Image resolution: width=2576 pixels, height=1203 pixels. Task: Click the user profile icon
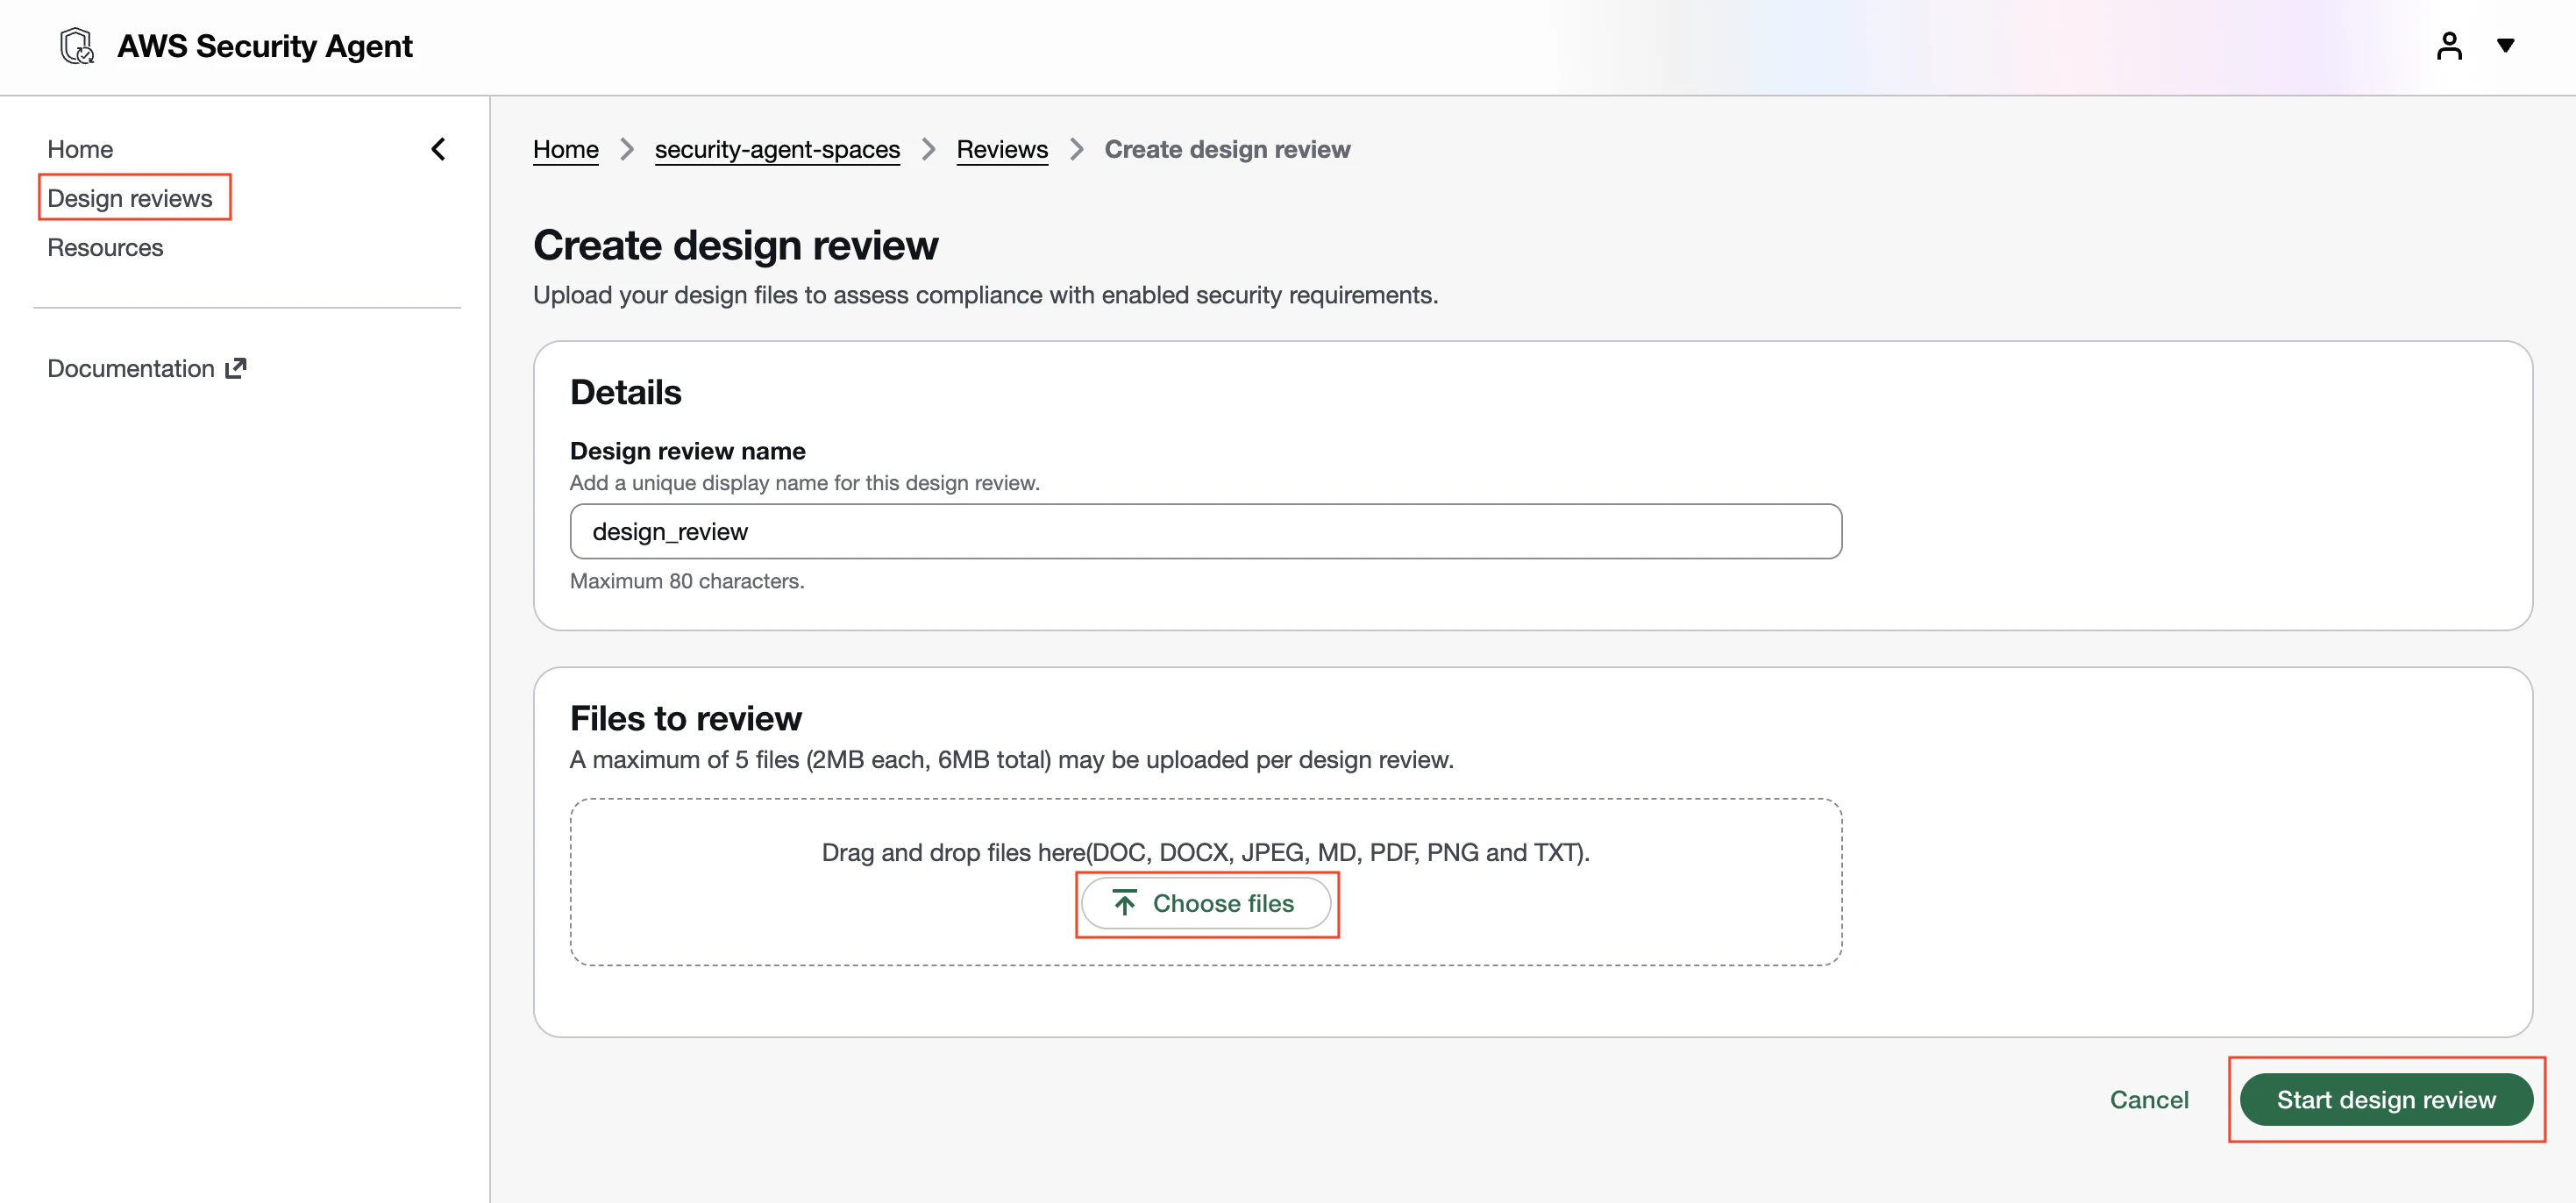(x=2449, y=46)
